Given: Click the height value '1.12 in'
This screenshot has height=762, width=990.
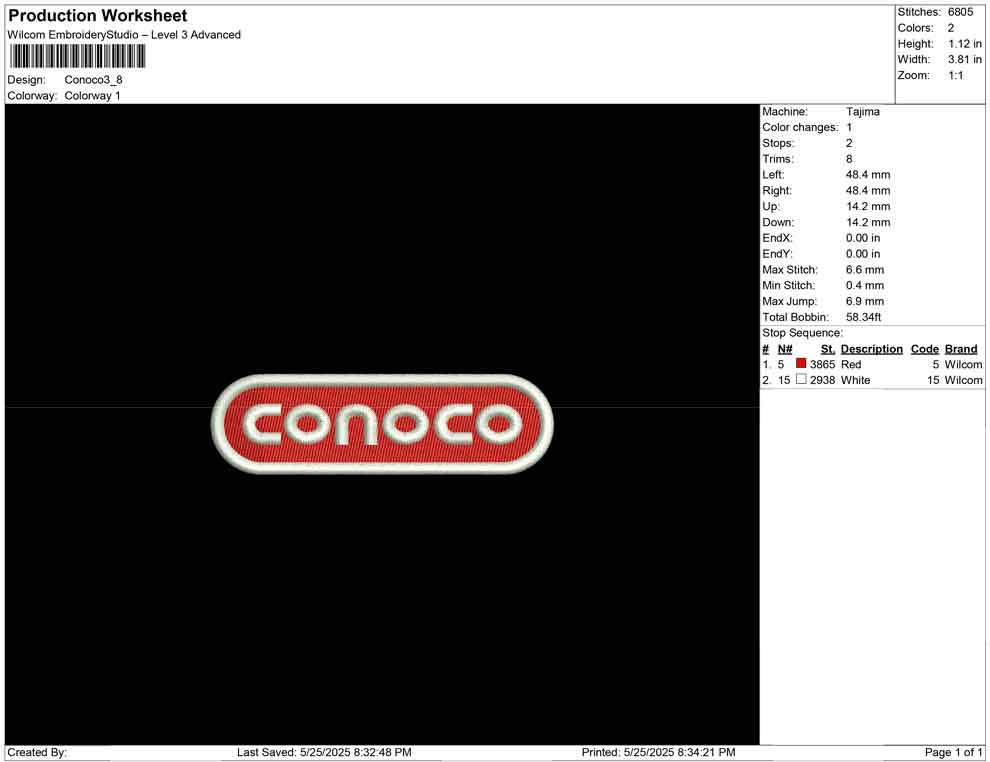Looking at the screenshot, I should [965, 44].
